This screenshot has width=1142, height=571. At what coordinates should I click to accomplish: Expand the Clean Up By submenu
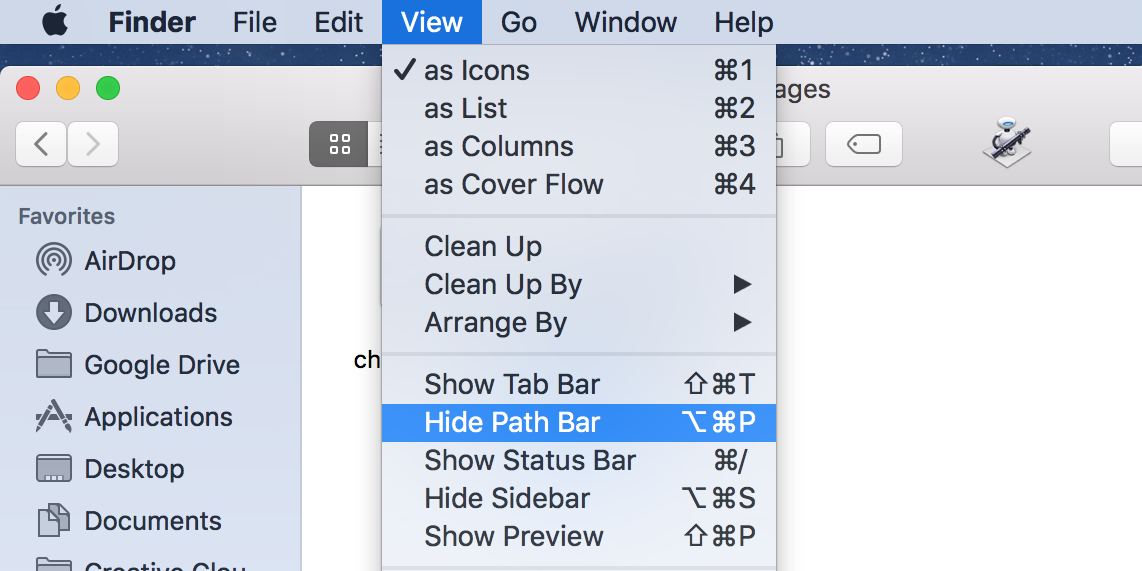[x=503, y=285]
